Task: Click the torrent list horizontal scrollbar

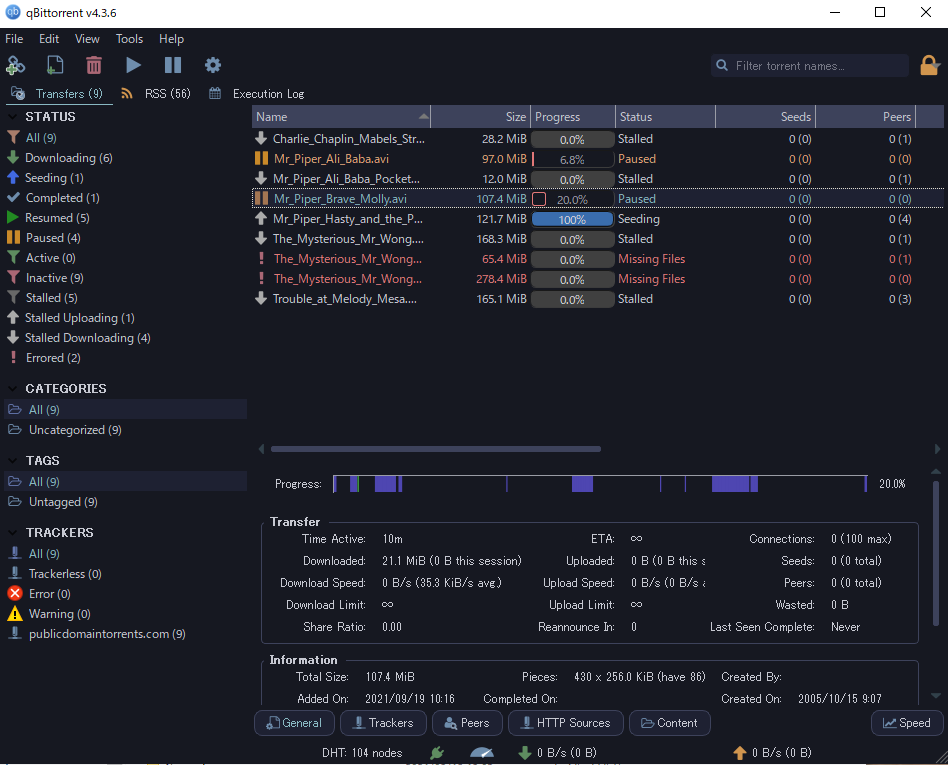Action: pos(436,449)
